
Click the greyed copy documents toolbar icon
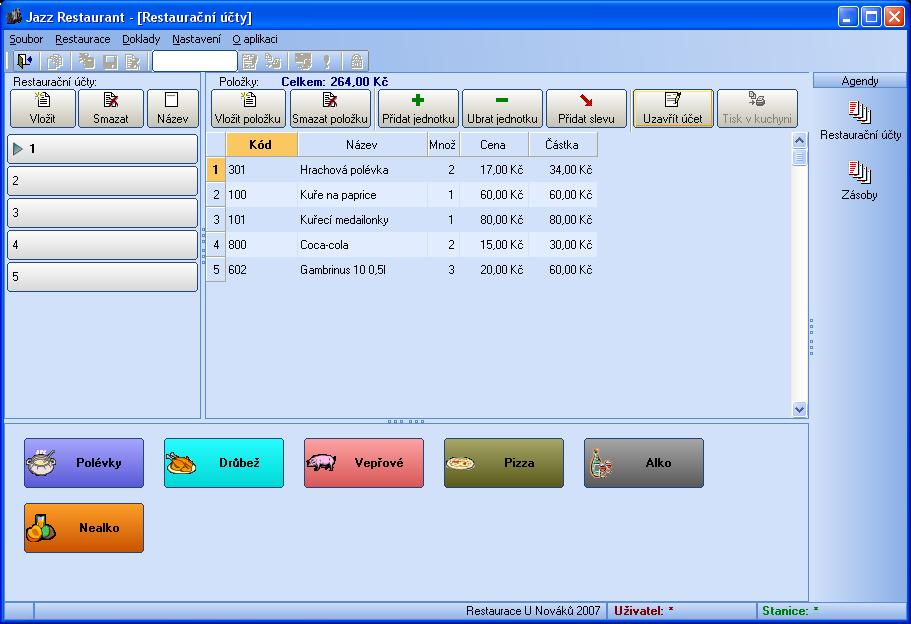(x=55, y=61)
